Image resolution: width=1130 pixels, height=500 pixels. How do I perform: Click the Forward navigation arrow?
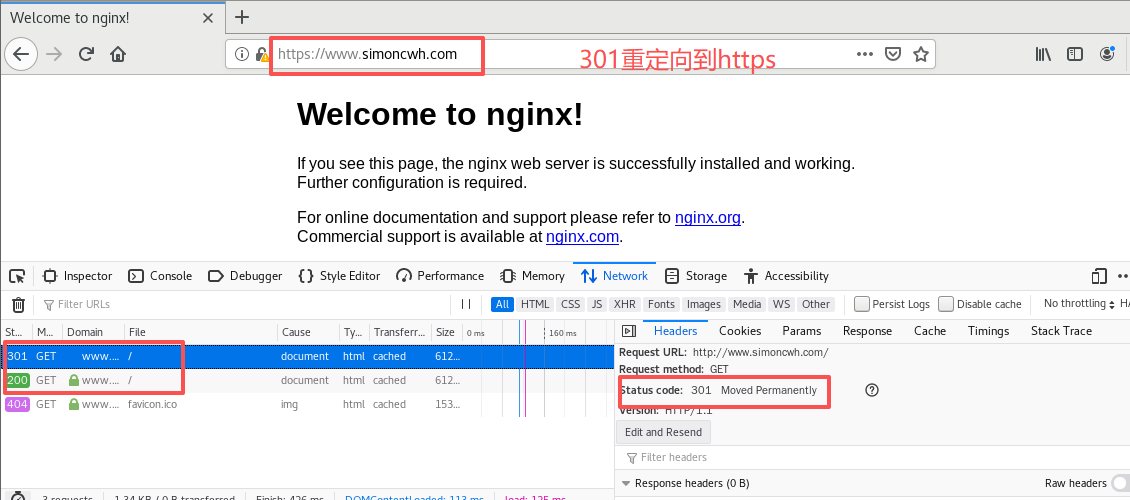pos(54,54)
